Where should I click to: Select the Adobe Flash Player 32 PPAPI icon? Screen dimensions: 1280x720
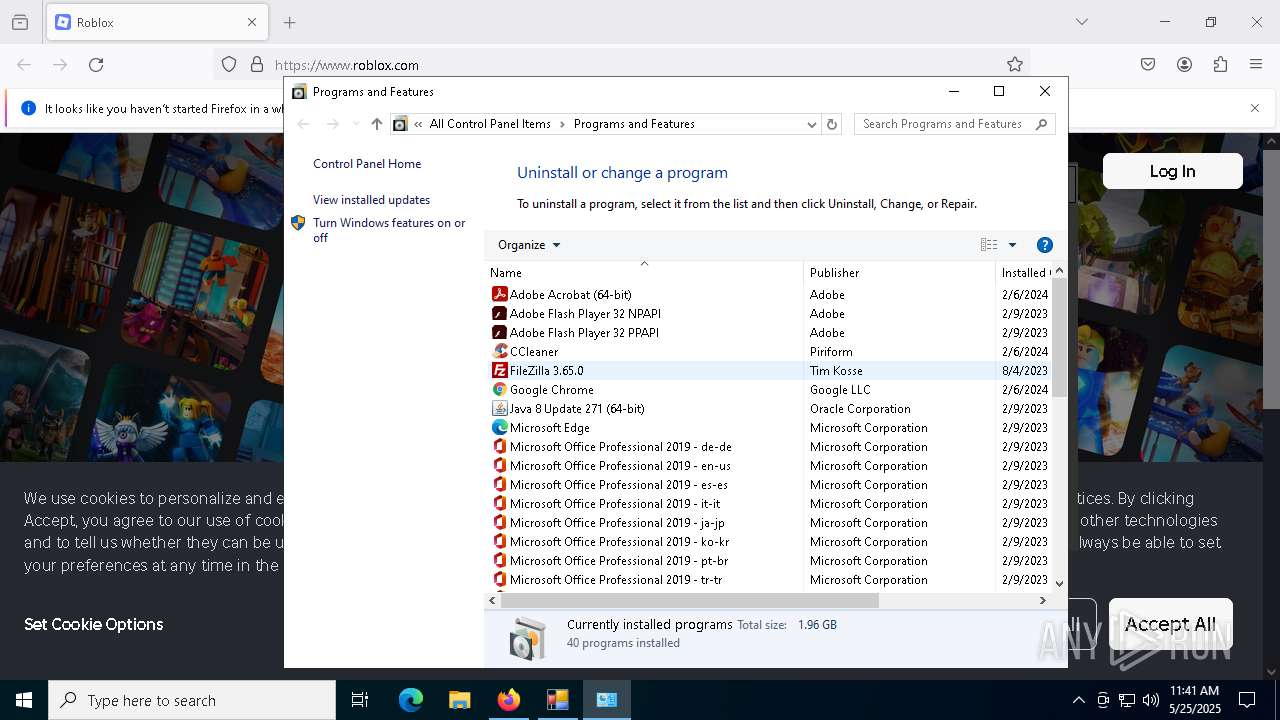click(x=500, y=332)
